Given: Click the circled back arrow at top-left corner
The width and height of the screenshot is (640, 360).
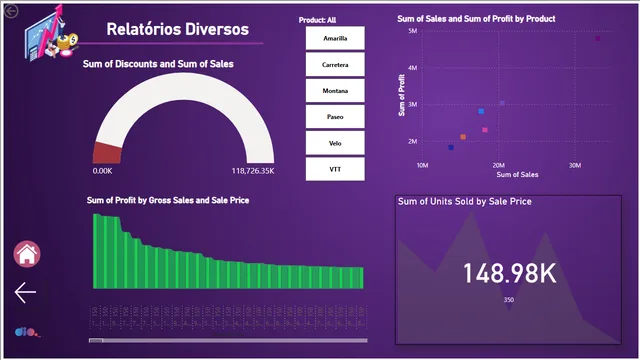Looking at the screenshot, I should click(11, 11).
